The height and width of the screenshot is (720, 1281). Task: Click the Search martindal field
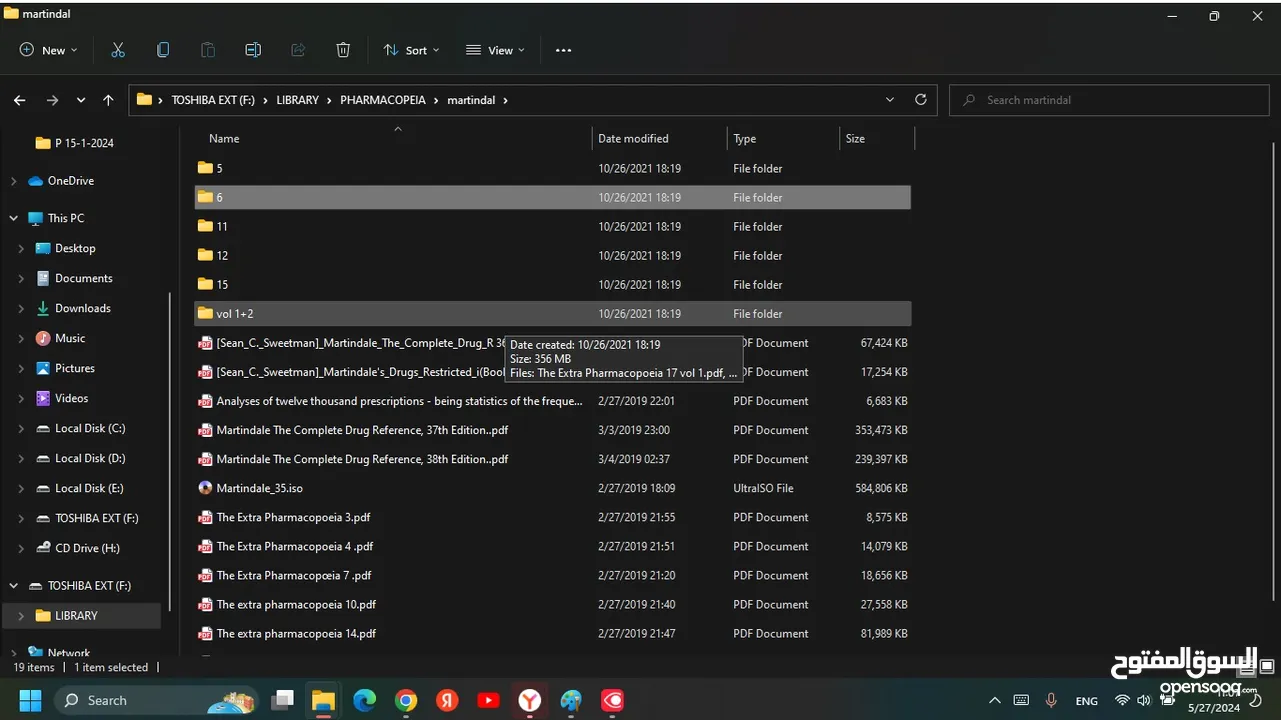1109,100
